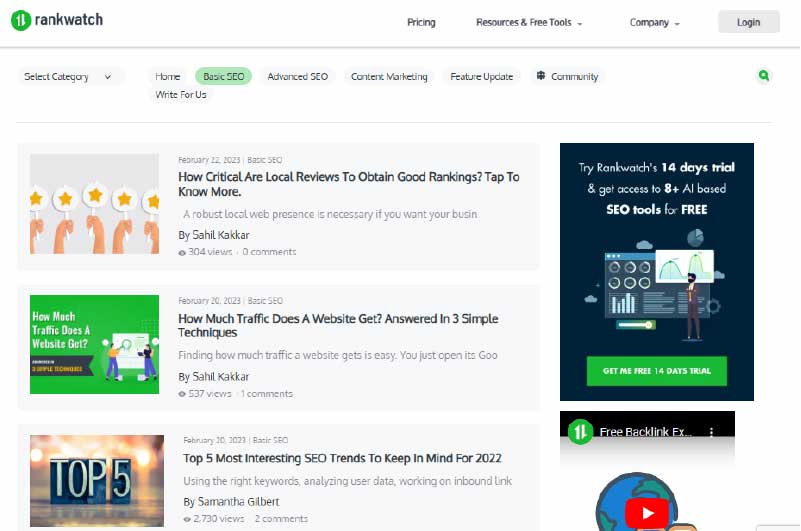Select the Basic SEO category tab
The width and height of the screenshot is (801, 531).
223,77
